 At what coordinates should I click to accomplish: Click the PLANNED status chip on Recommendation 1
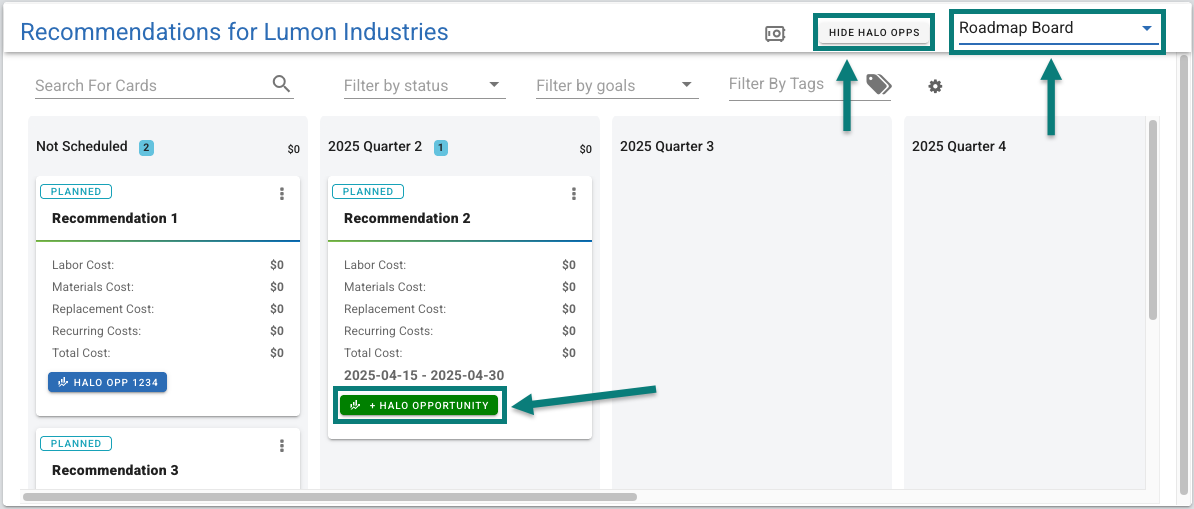click(75, 191)
